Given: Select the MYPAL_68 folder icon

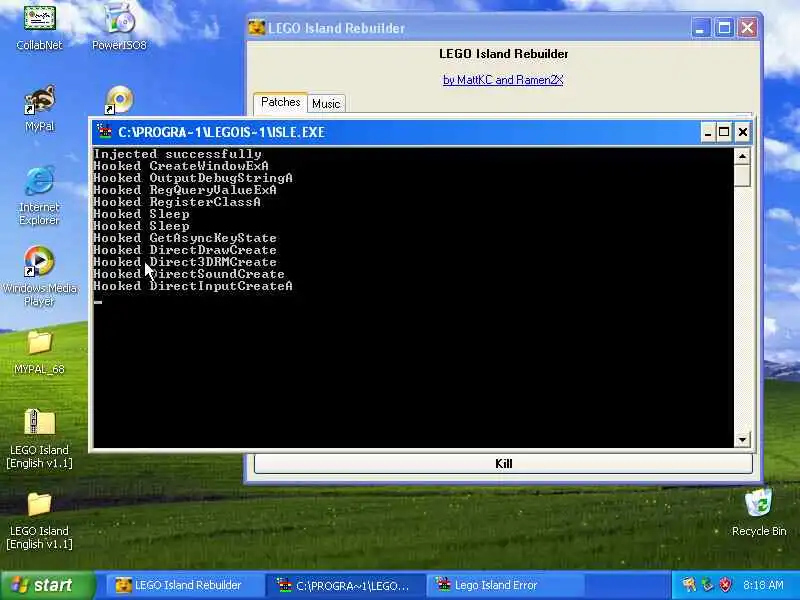Looking at the screenshot, I should [x=39, y=342].
